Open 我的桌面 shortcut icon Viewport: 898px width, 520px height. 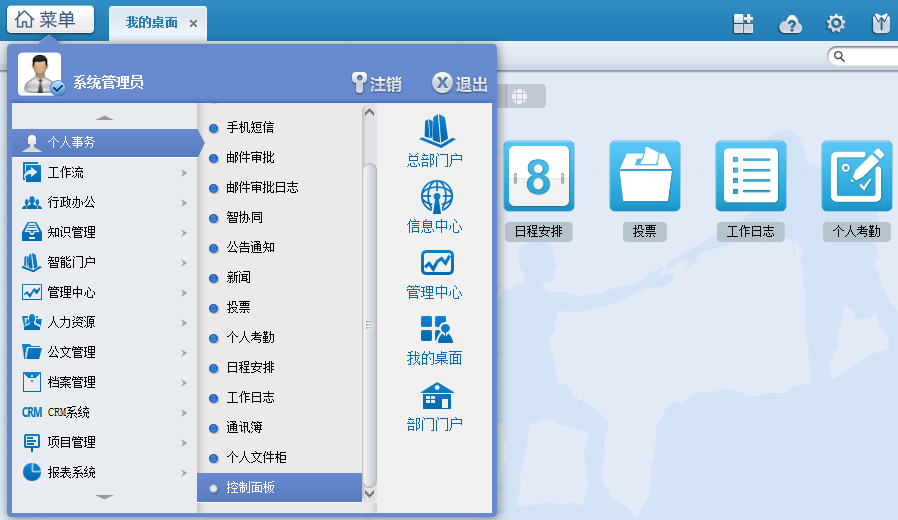point(435,330)
